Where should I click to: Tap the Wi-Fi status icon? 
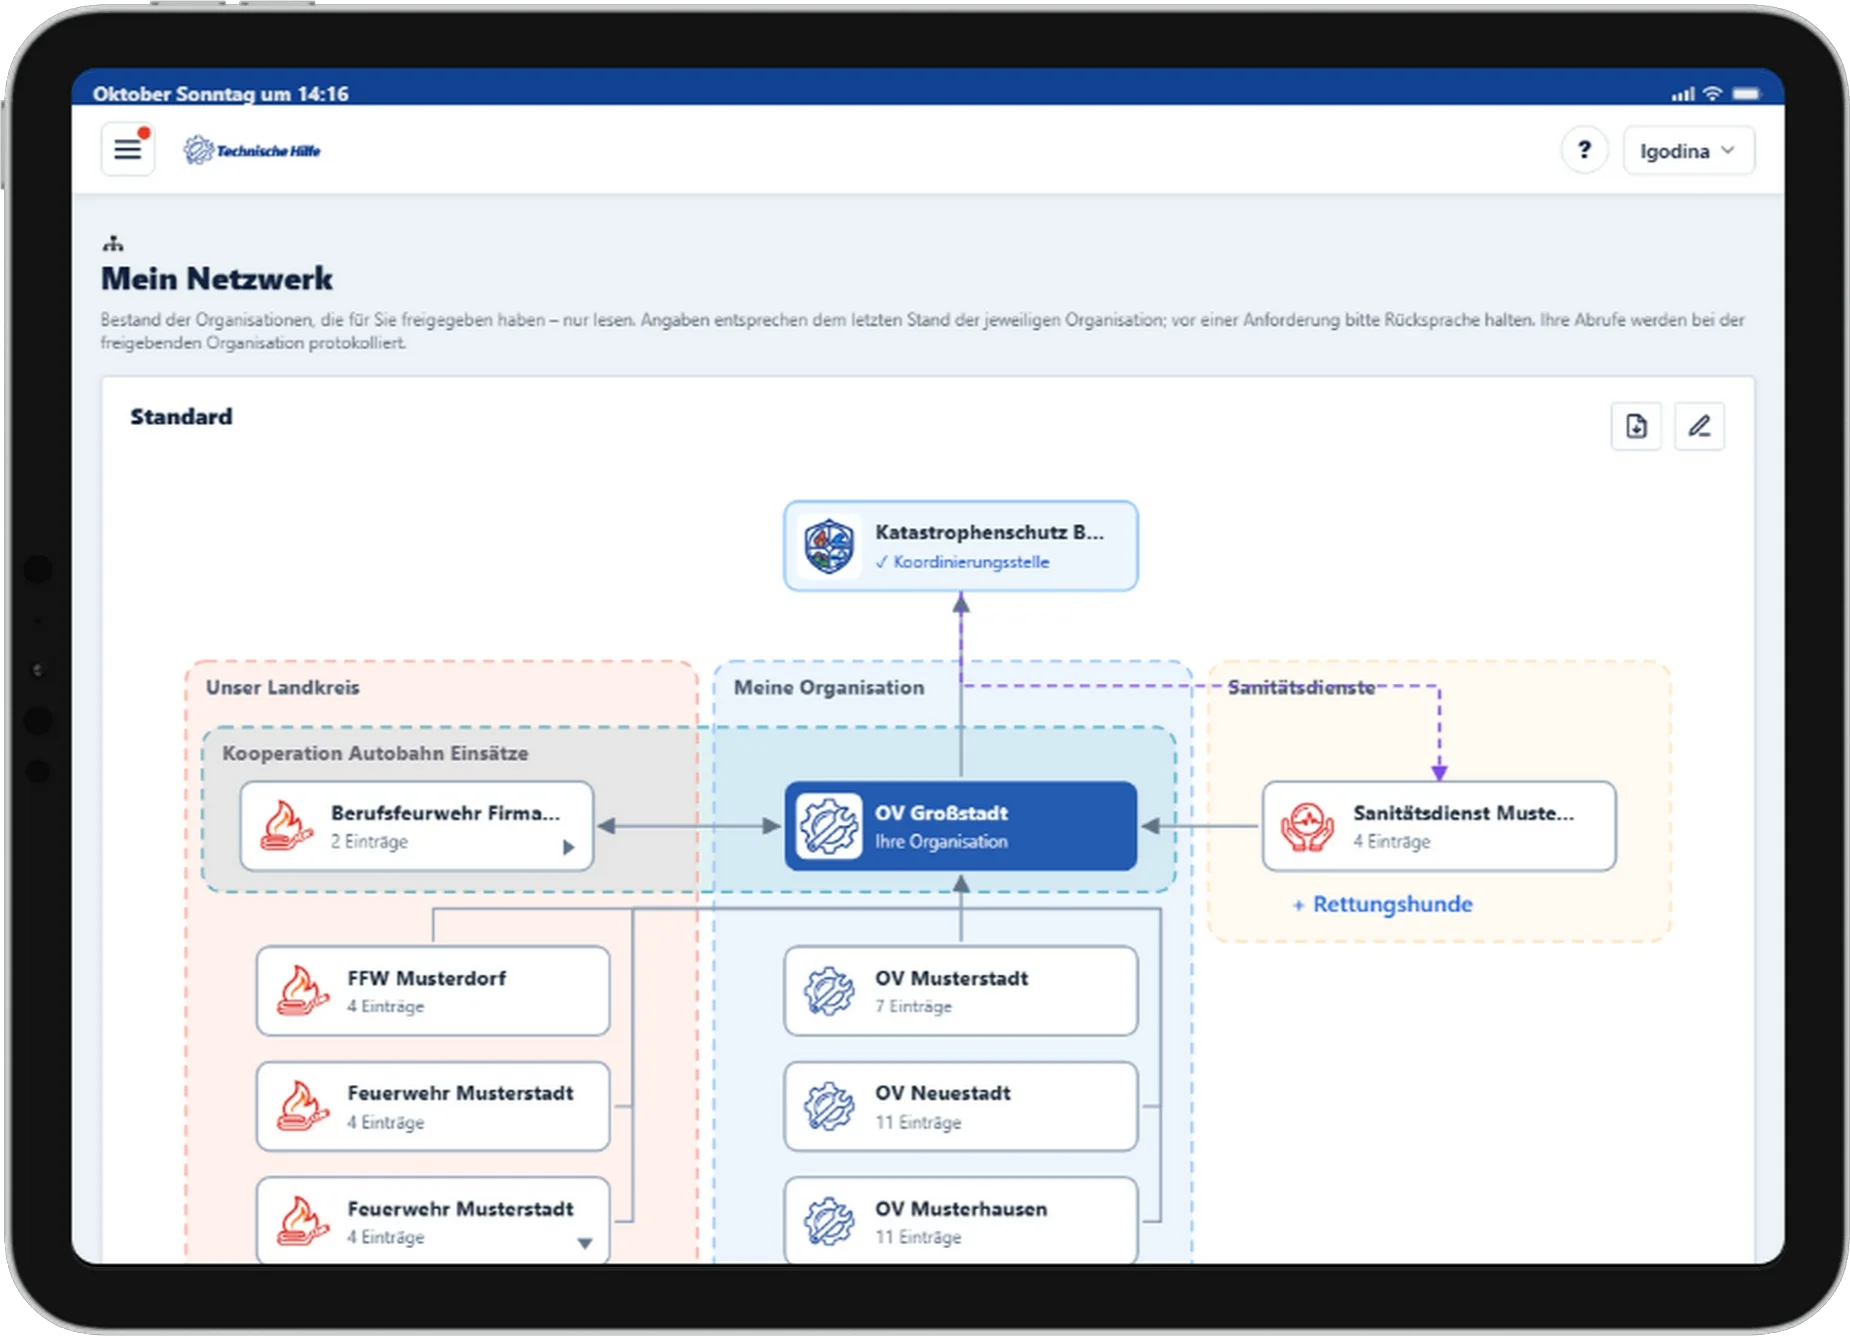coord(1713,93)
